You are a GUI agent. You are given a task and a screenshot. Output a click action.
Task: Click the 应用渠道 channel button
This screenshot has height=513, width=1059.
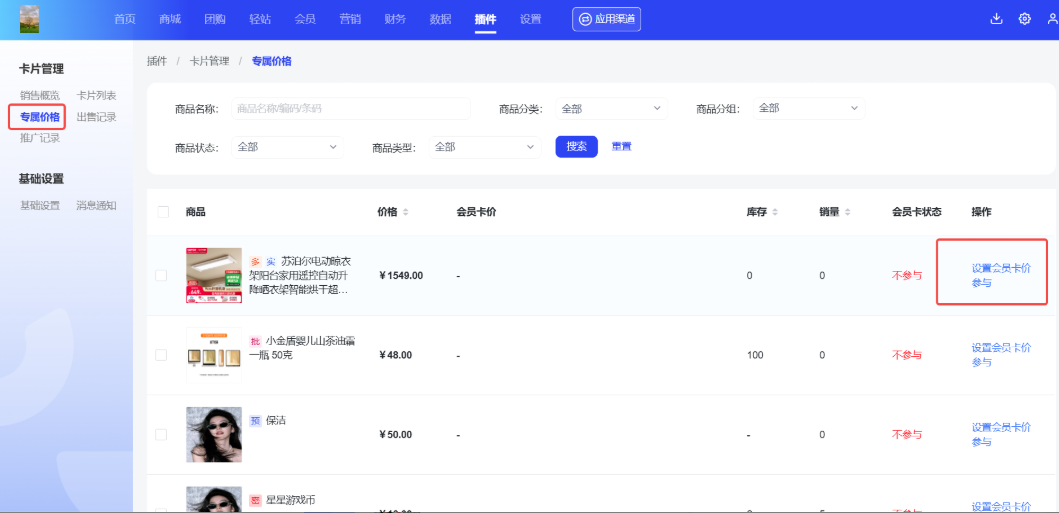pos(606,19)
